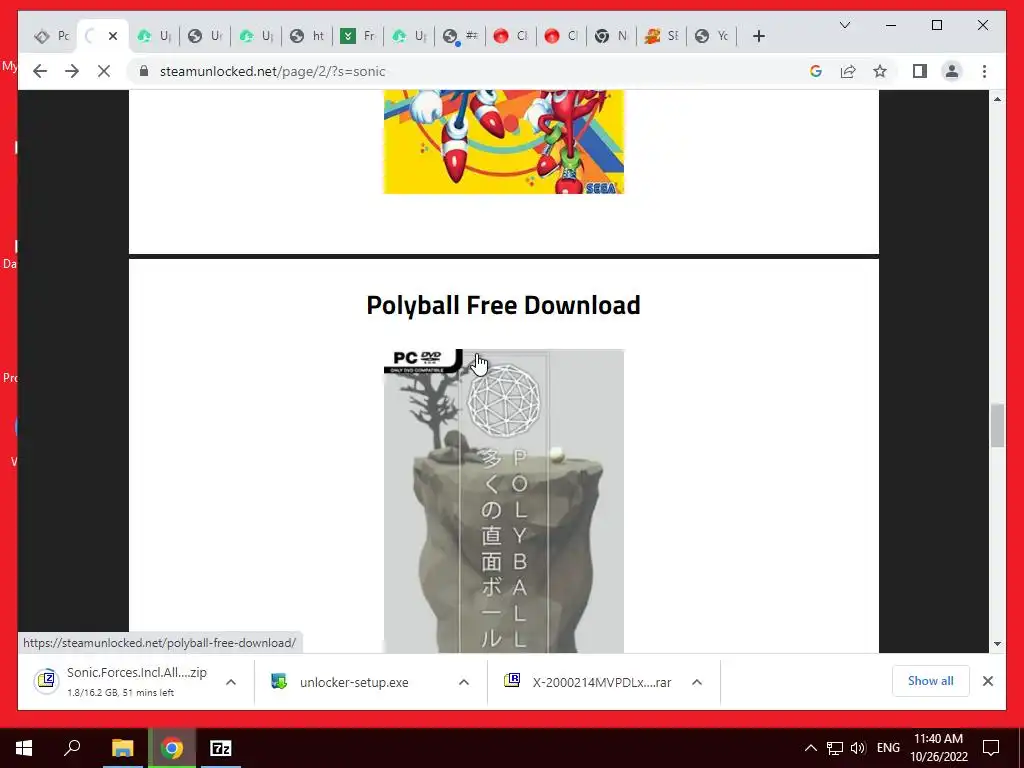Open Chrome's side panel
The image size is (1024, 768).
920,71
